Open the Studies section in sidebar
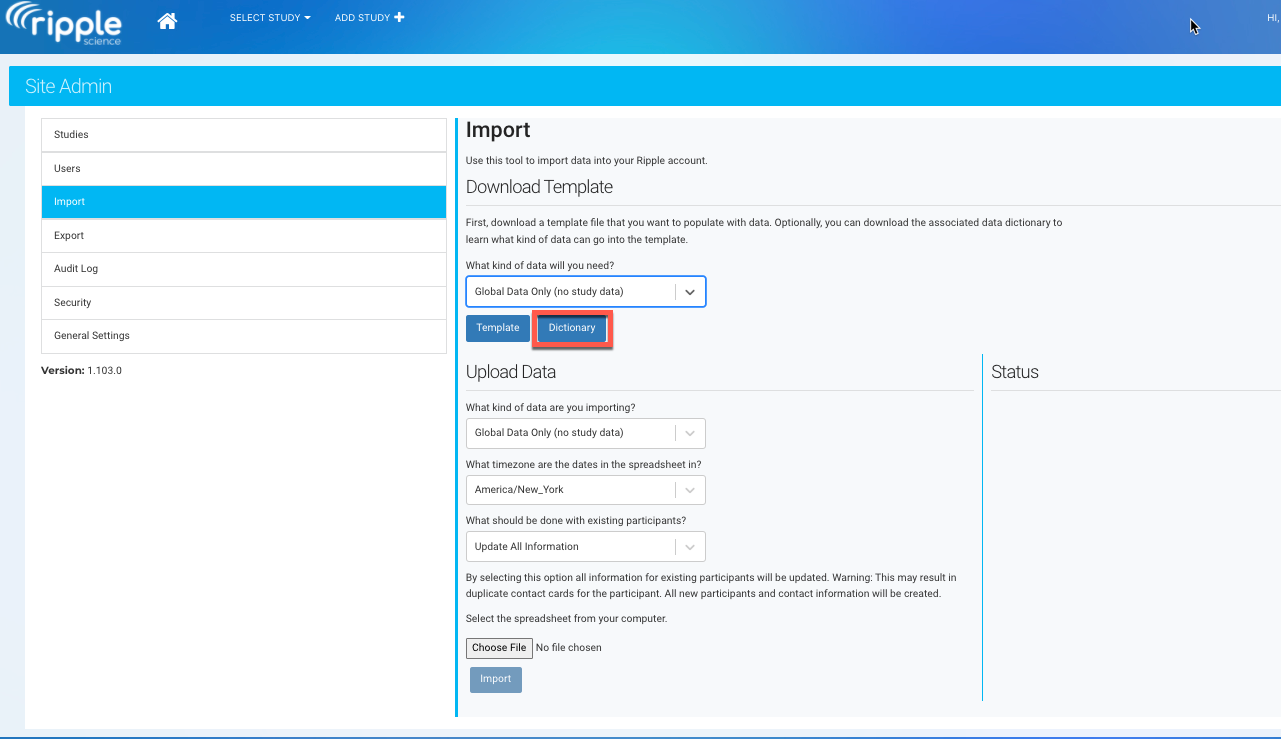1281x739 pixels. [x=243, y=135]
